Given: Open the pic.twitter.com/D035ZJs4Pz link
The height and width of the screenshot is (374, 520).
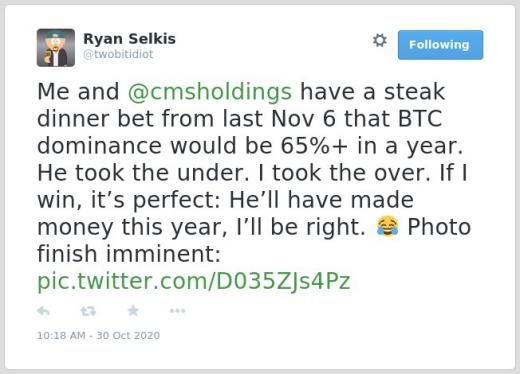Looking at the screenshot, I should 194,281.
